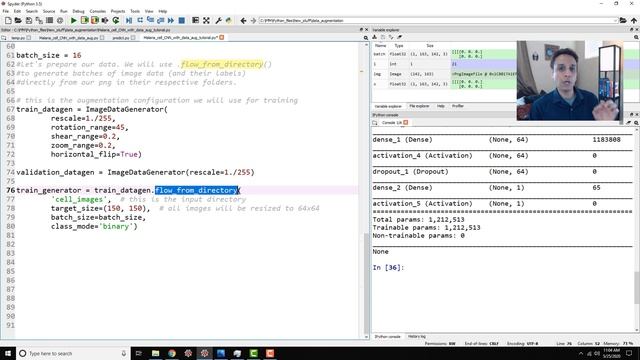Viewport: 640px width, 360px height.
Task: Open the File menu
Action: [6, 11]
